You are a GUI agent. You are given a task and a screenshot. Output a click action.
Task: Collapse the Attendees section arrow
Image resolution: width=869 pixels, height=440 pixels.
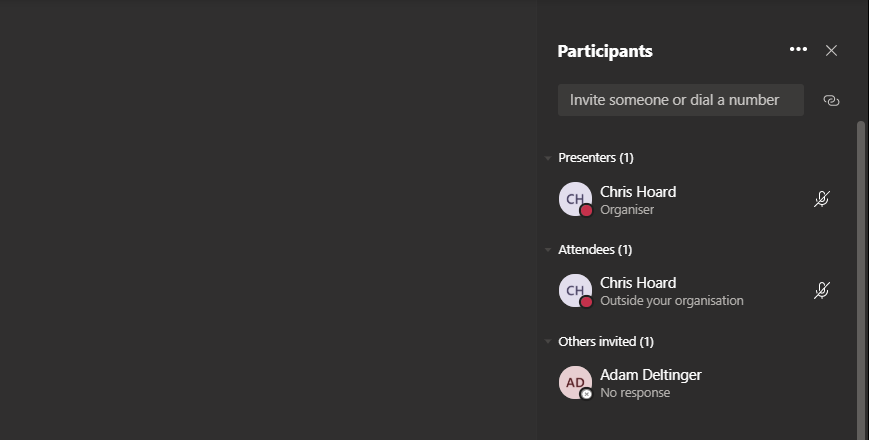coord(548,250)
